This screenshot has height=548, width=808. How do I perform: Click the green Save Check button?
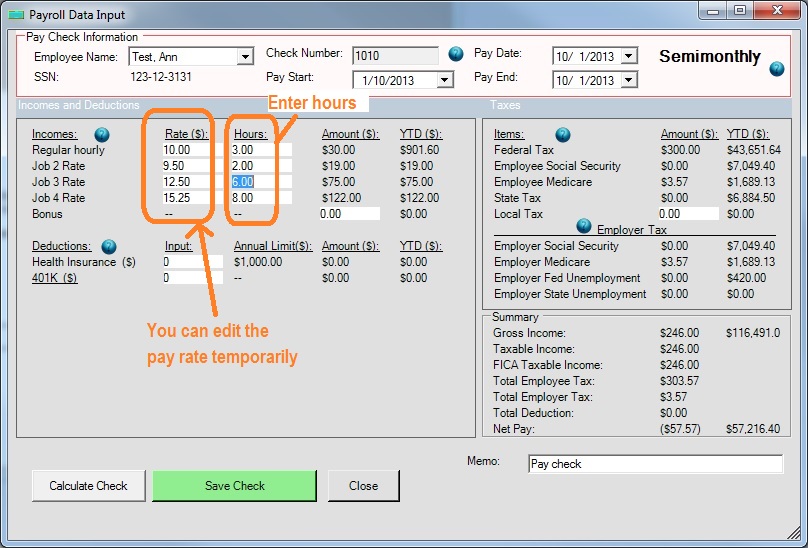point(235,486)
